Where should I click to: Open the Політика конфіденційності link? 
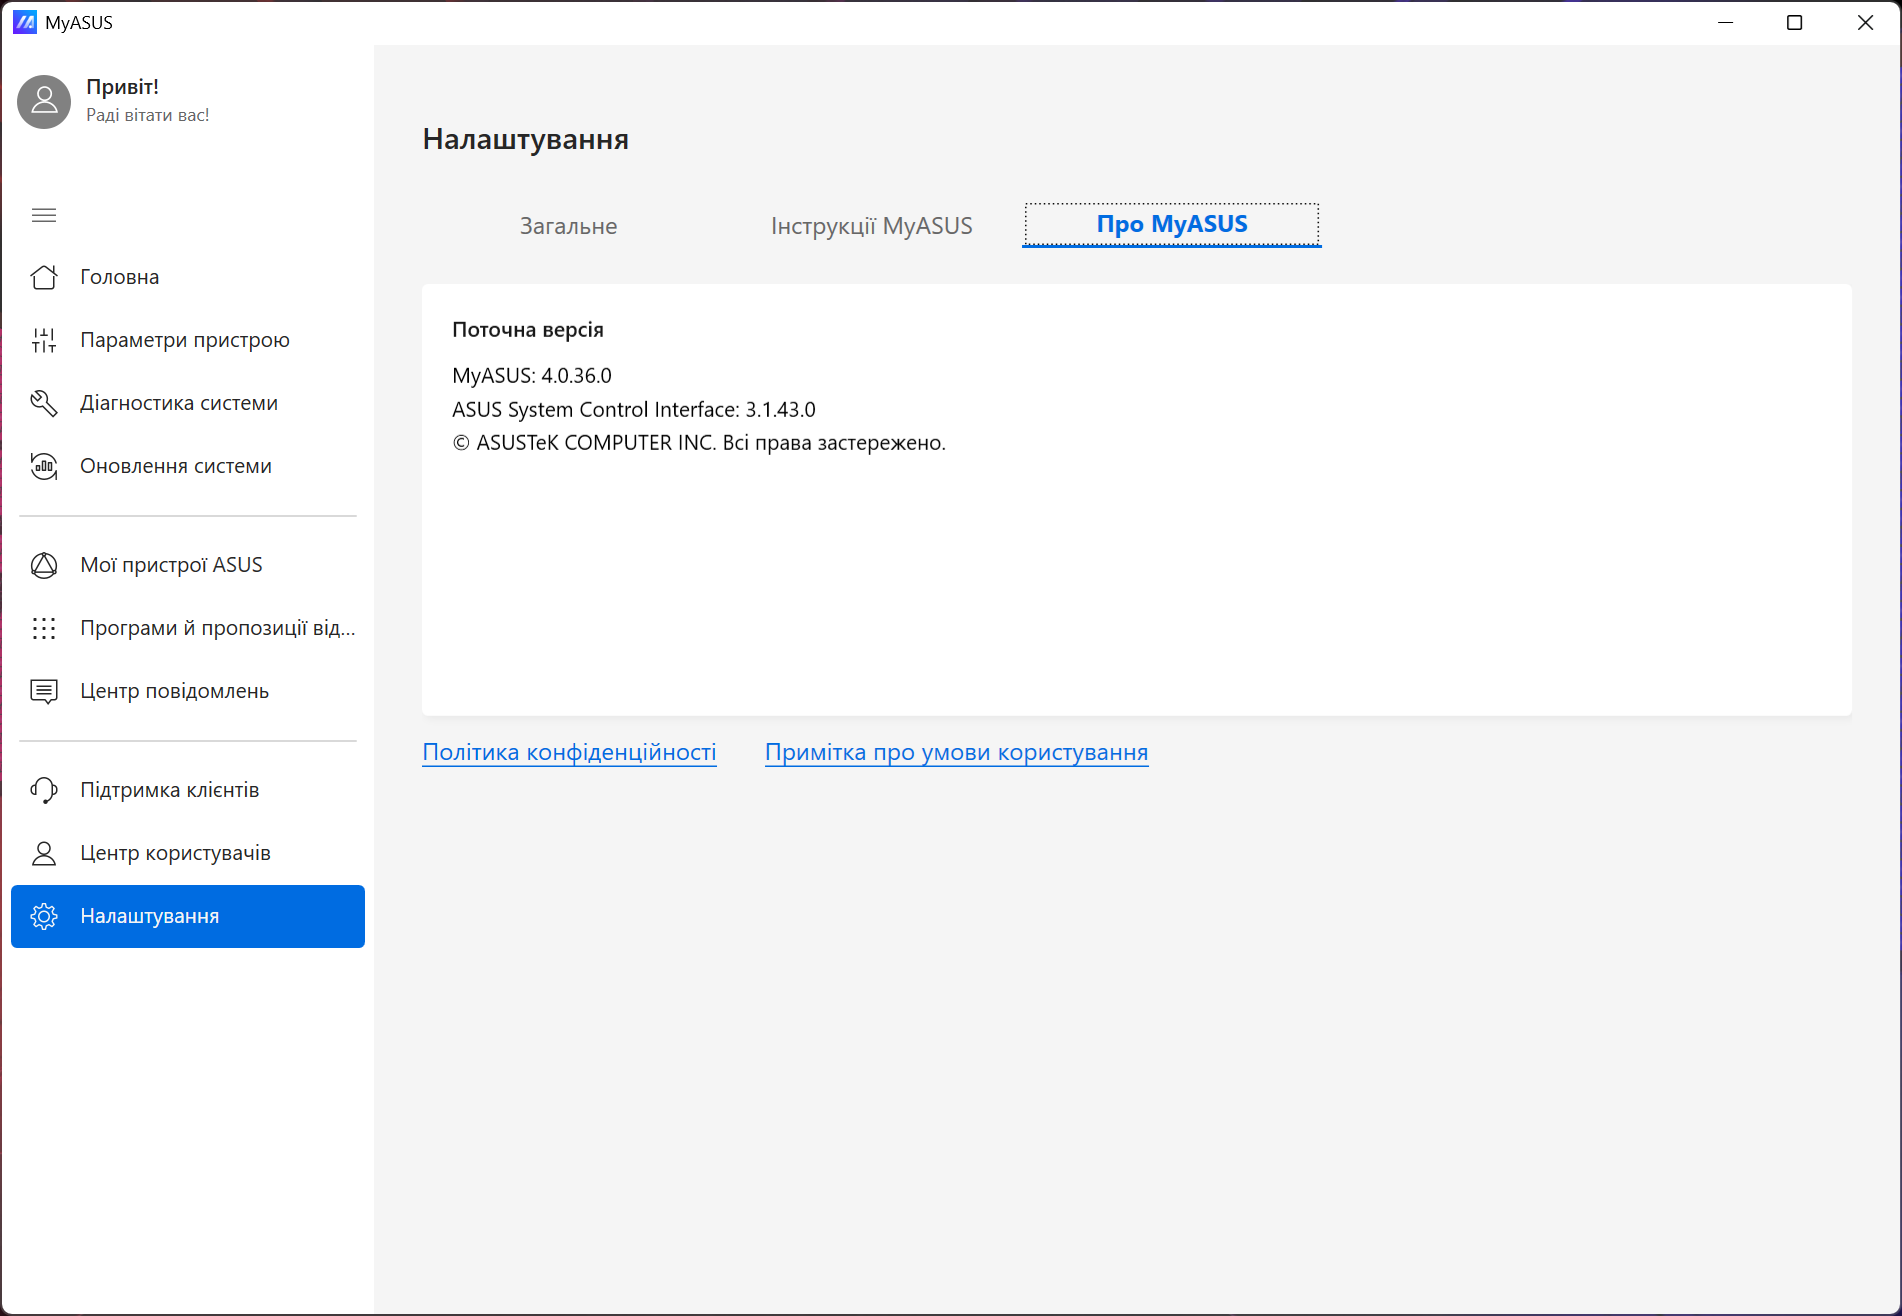569,752
